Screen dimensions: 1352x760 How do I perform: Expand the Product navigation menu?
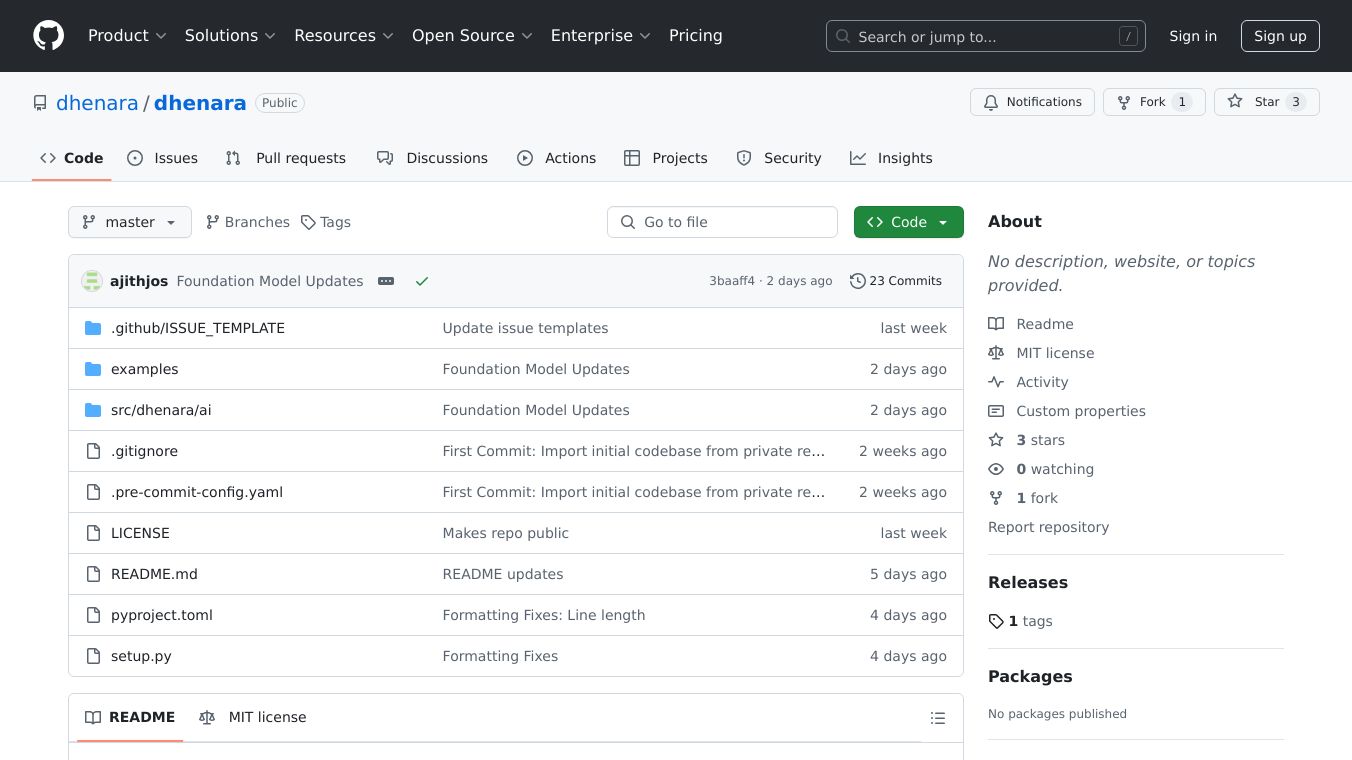pos(127,36)
